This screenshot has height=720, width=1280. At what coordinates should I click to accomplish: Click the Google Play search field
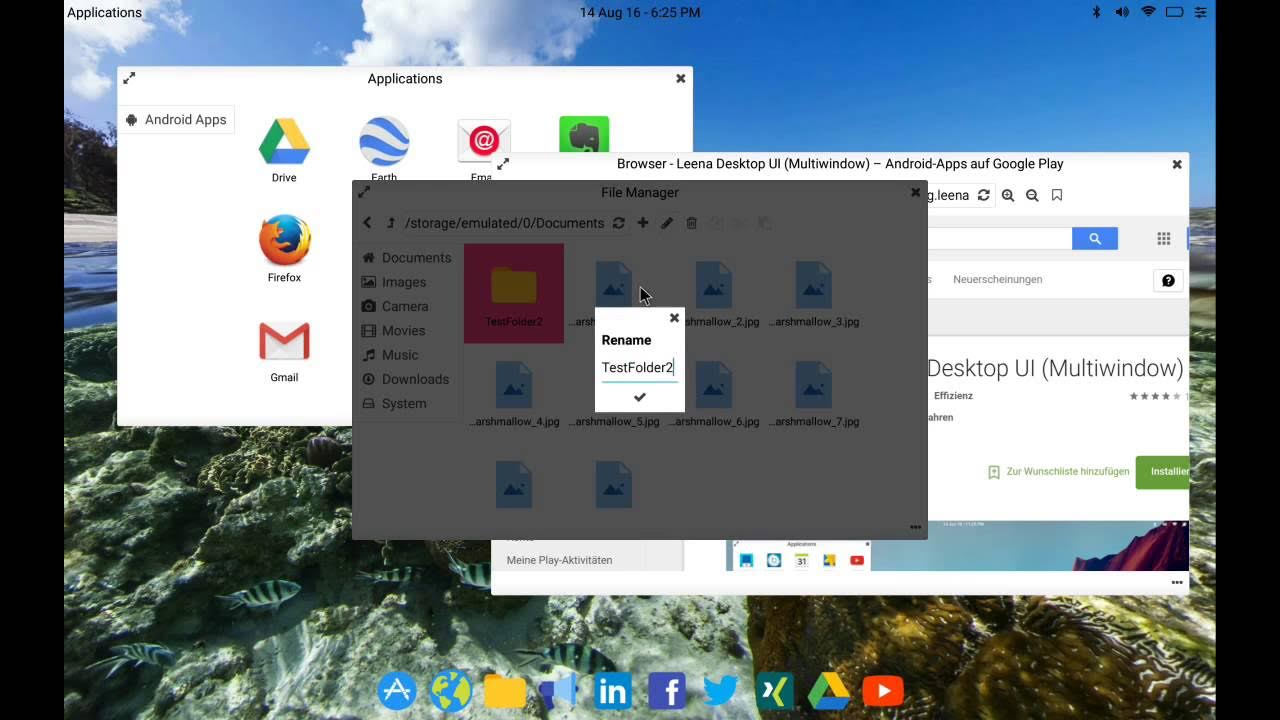[1000, 238]
